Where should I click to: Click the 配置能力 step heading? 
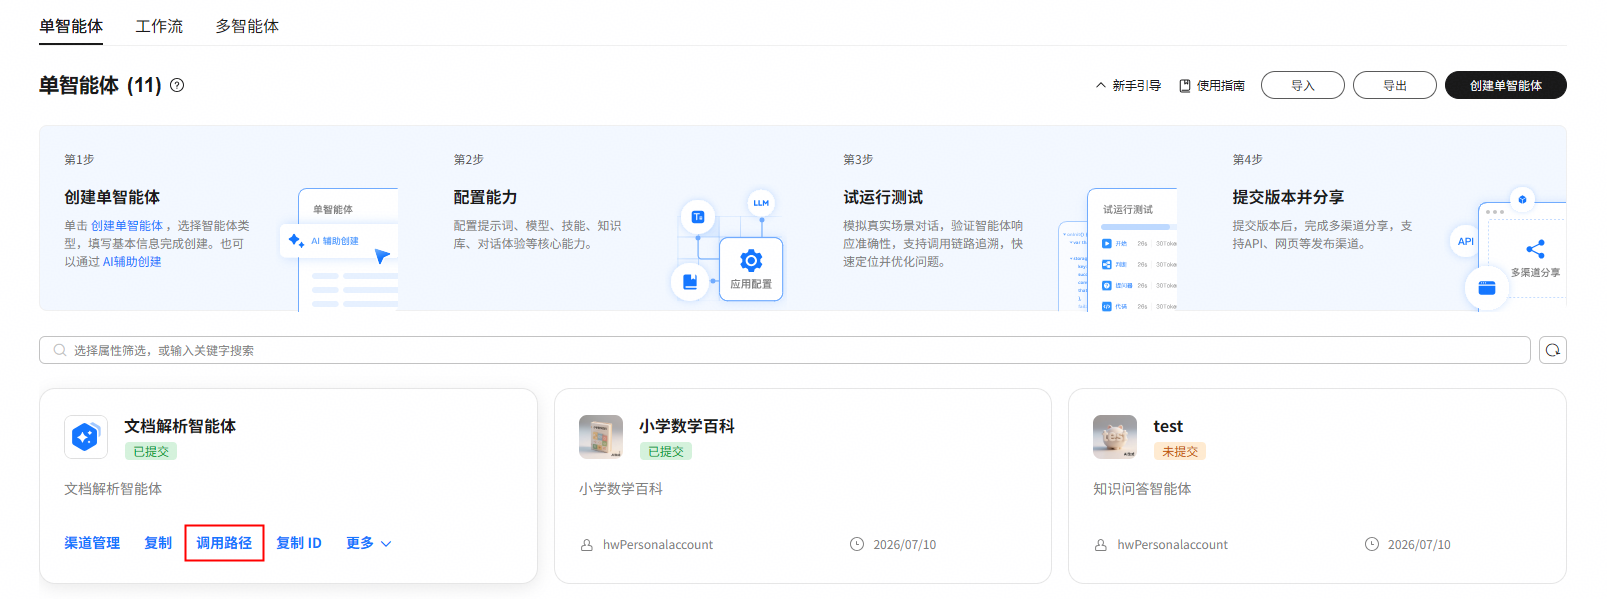click(485, 198)
